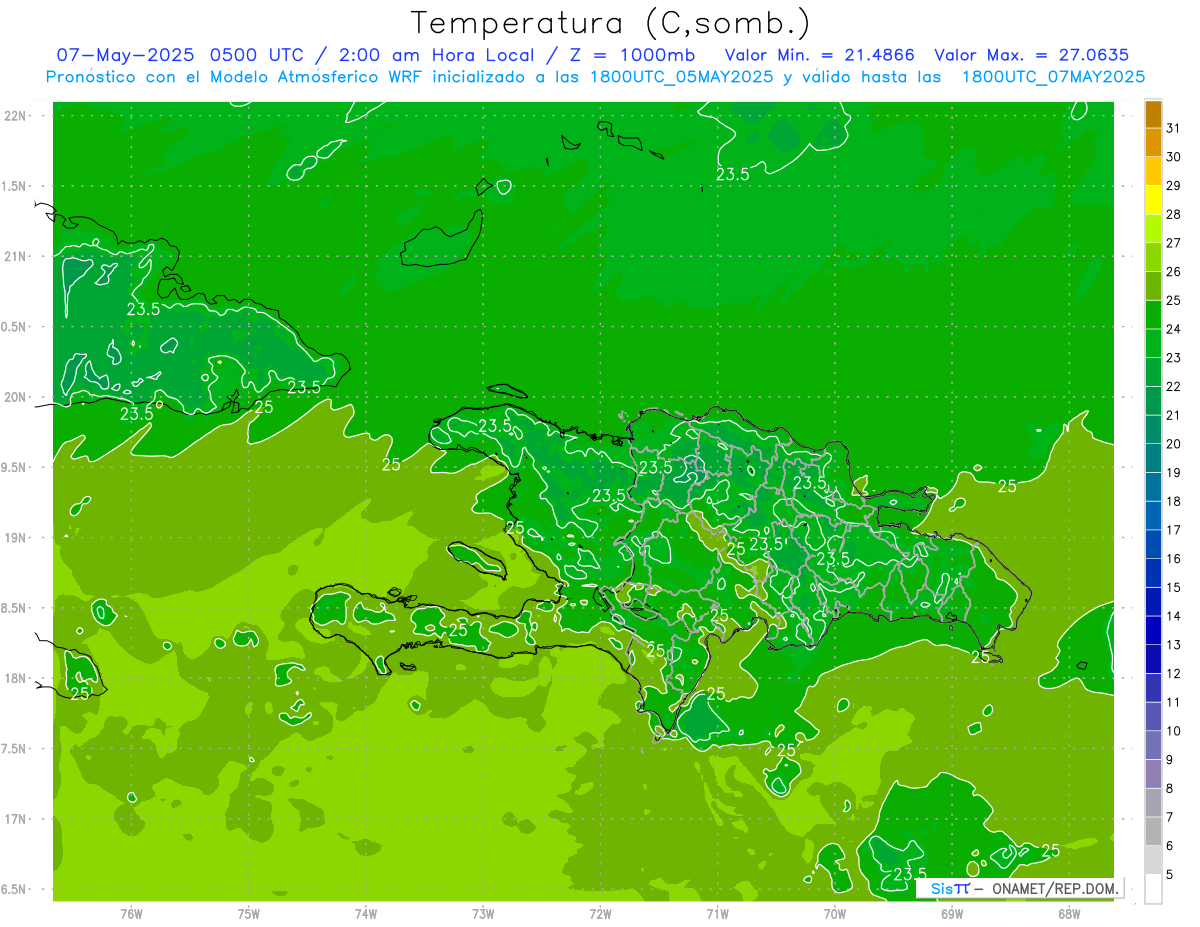Click the '8' value on the color scale
Viewport: 1200px width, 927px height.
tap(1170, 788)
